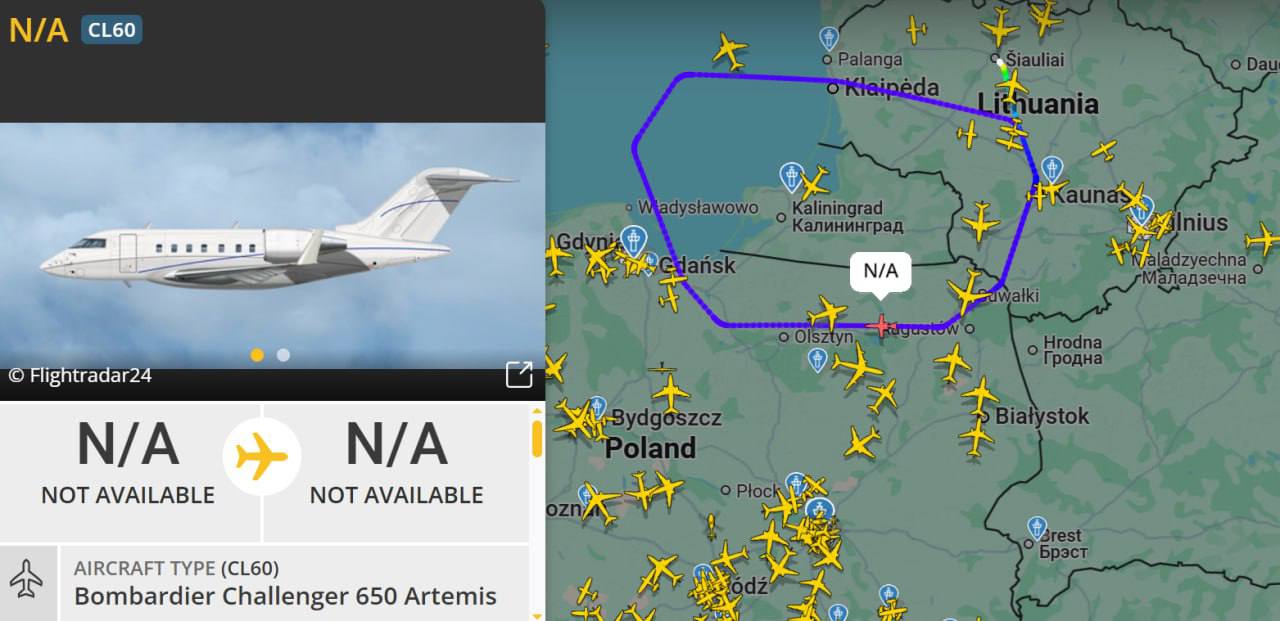Click the scroll-up arrow in panel
Screen dimensions: 1280x621
pyautogui.click(x=537, y=410)
